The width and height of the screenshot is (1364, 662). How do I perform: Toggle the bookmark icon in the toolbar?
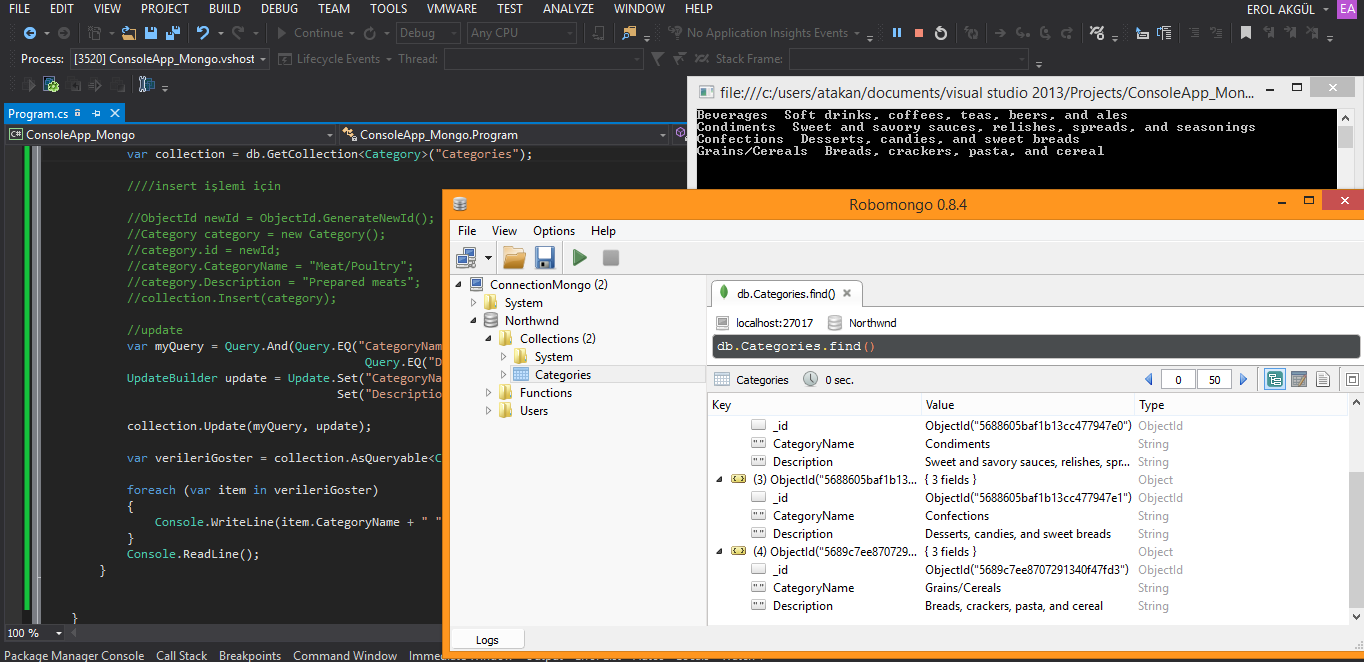[x=1245, y=33]
